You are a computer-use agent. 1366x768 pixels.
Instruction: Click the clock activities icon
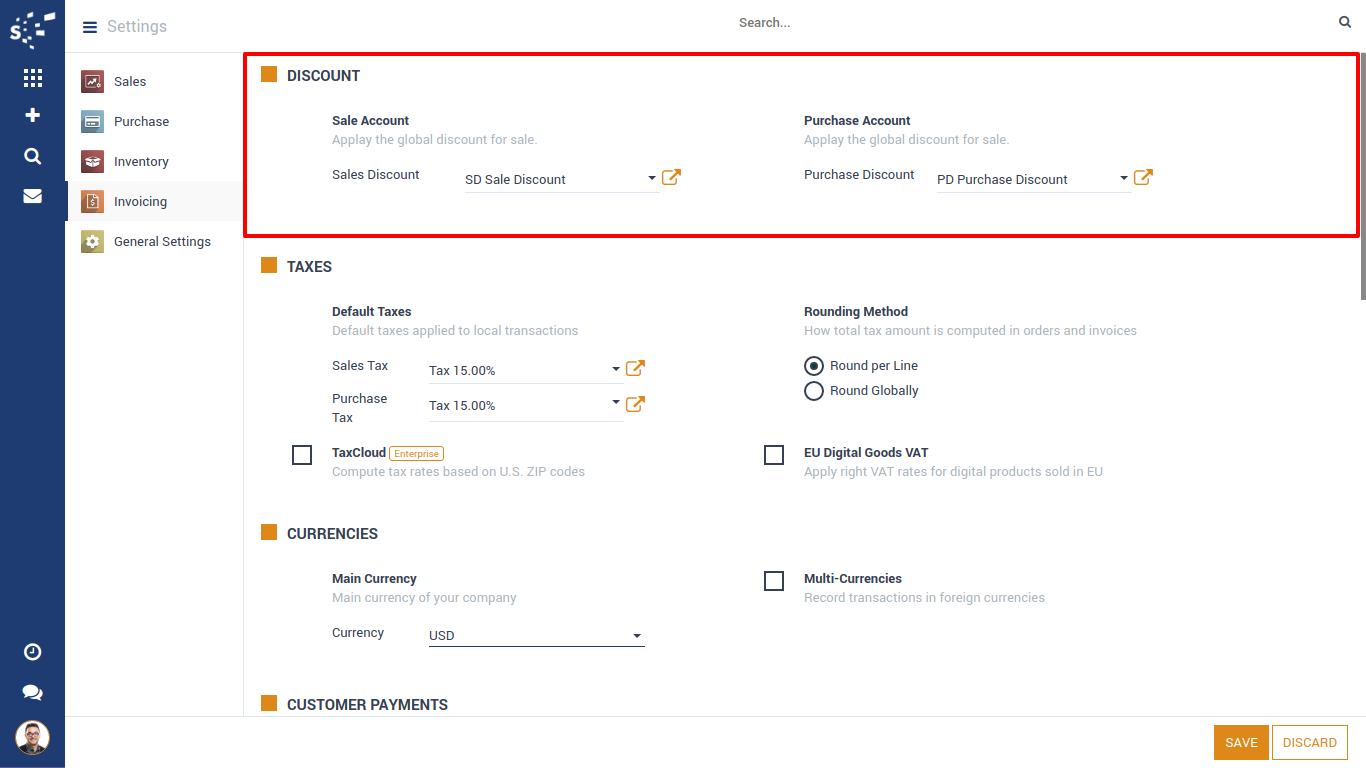tap(32, 652)
